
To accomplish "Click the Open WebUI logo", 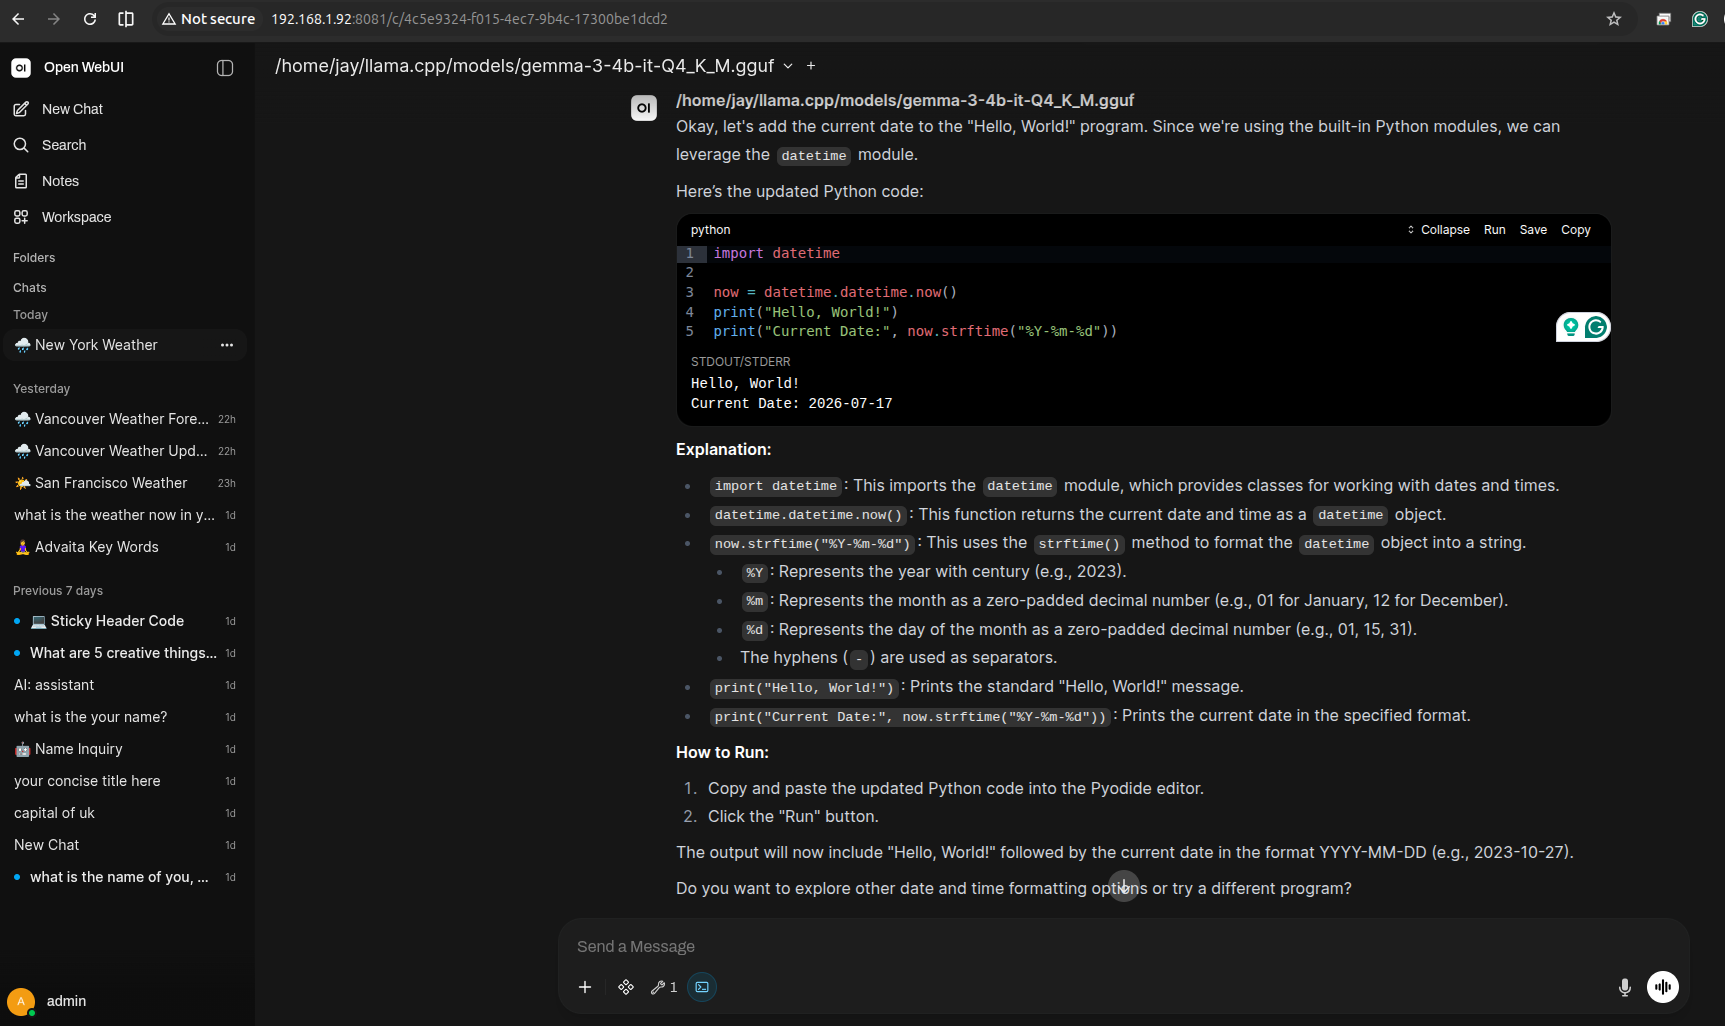I will (21, 67).
